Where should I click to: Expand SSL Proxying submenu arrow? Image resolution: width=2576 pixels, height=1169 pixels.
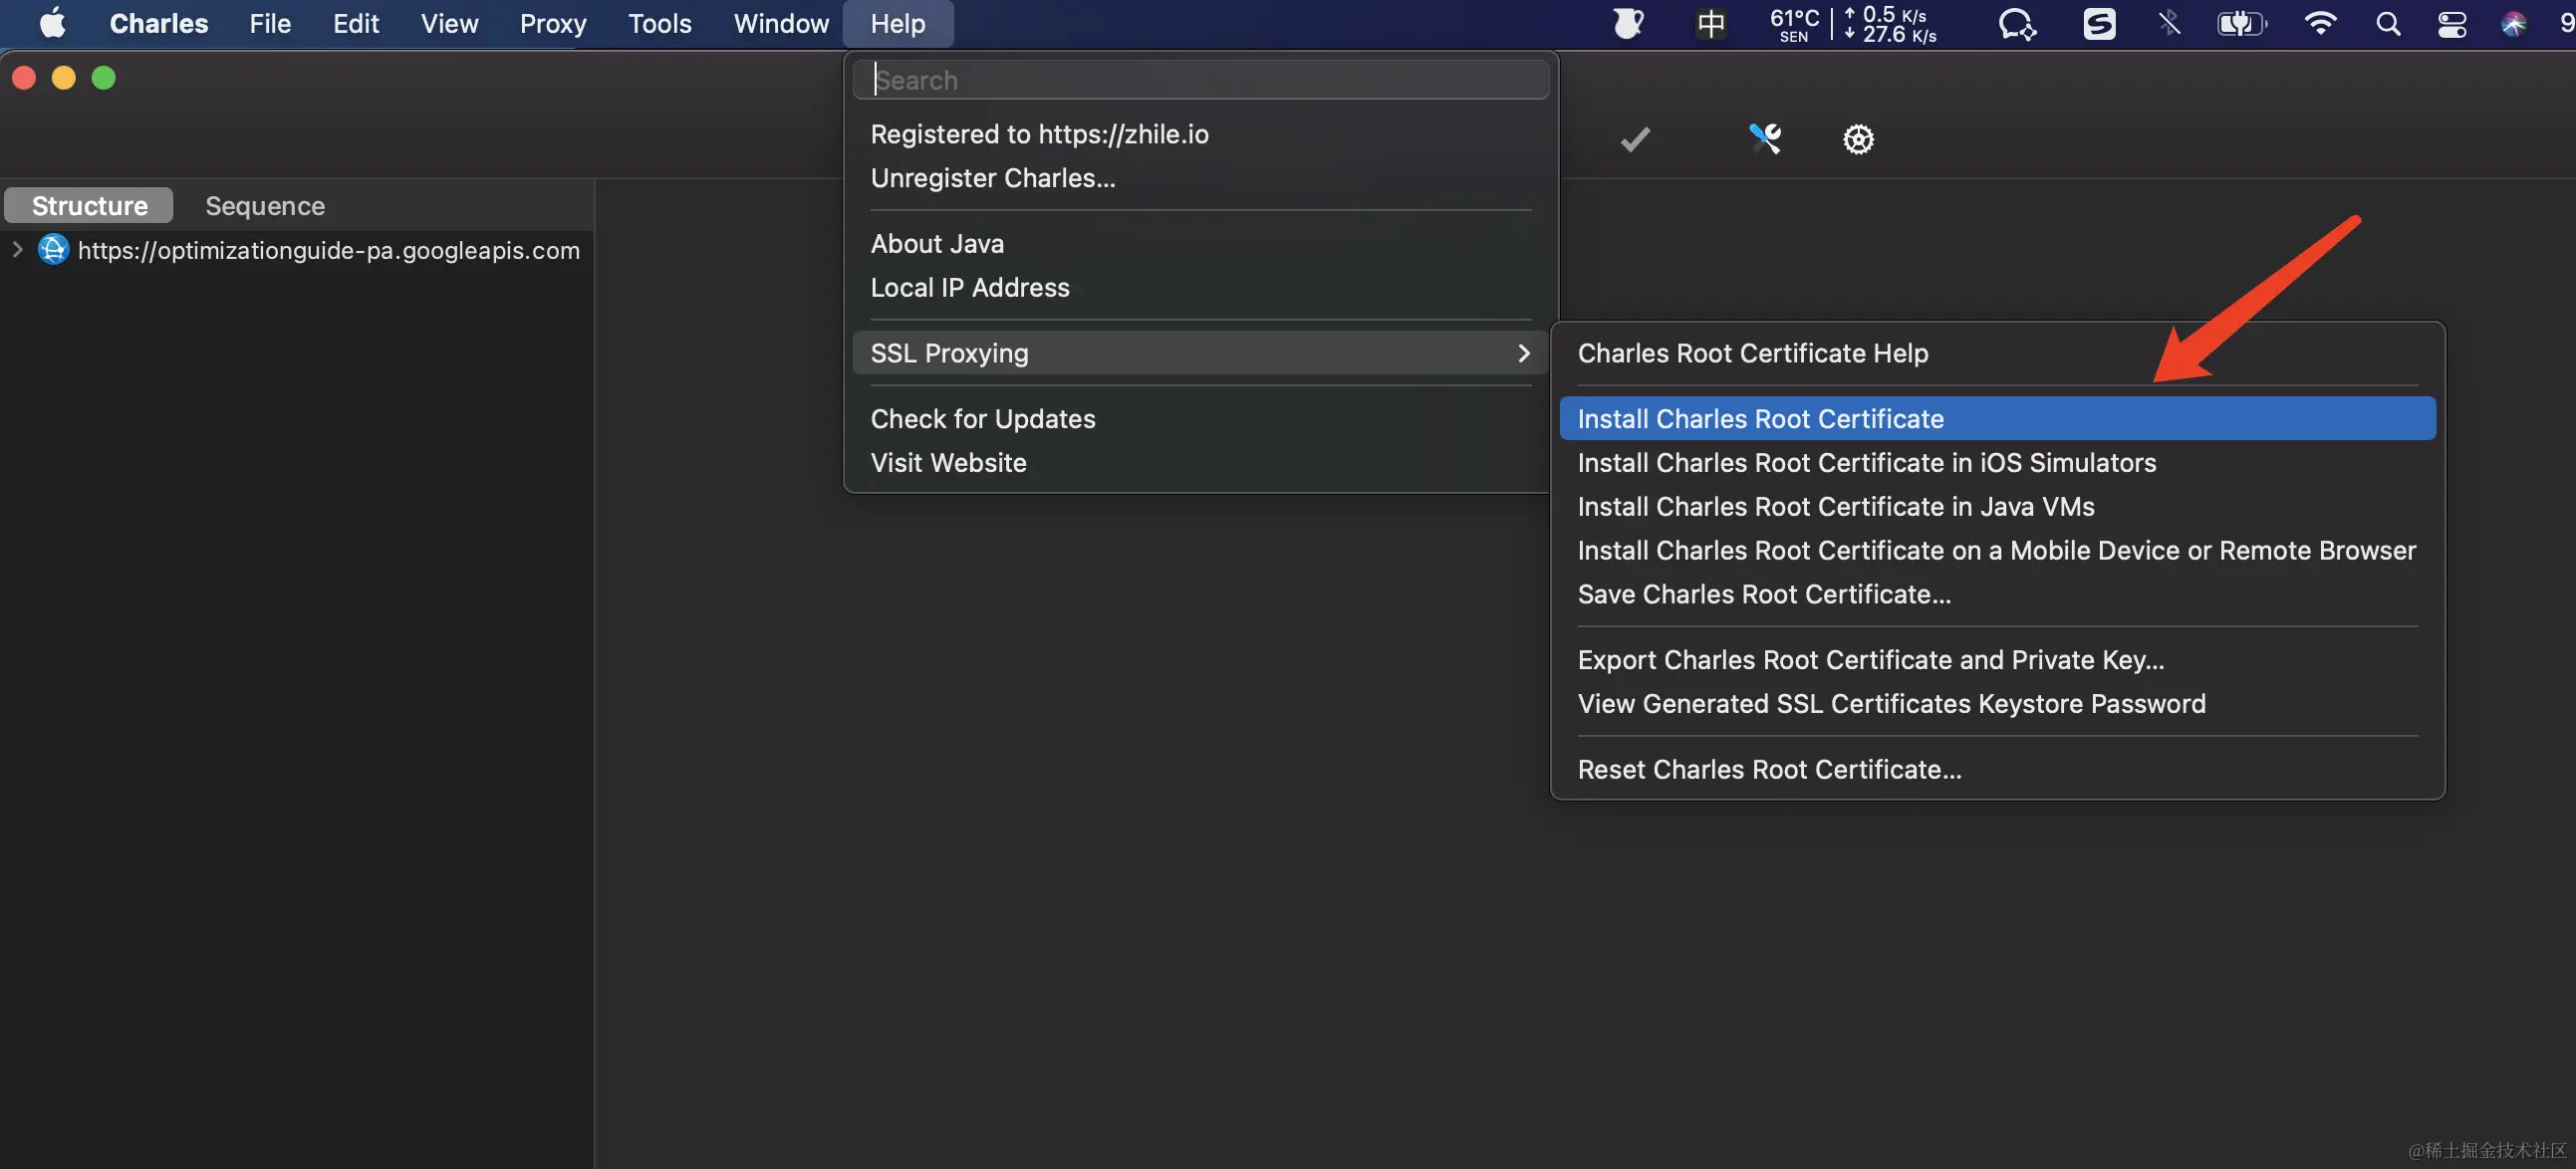(x=1523, y=353)
